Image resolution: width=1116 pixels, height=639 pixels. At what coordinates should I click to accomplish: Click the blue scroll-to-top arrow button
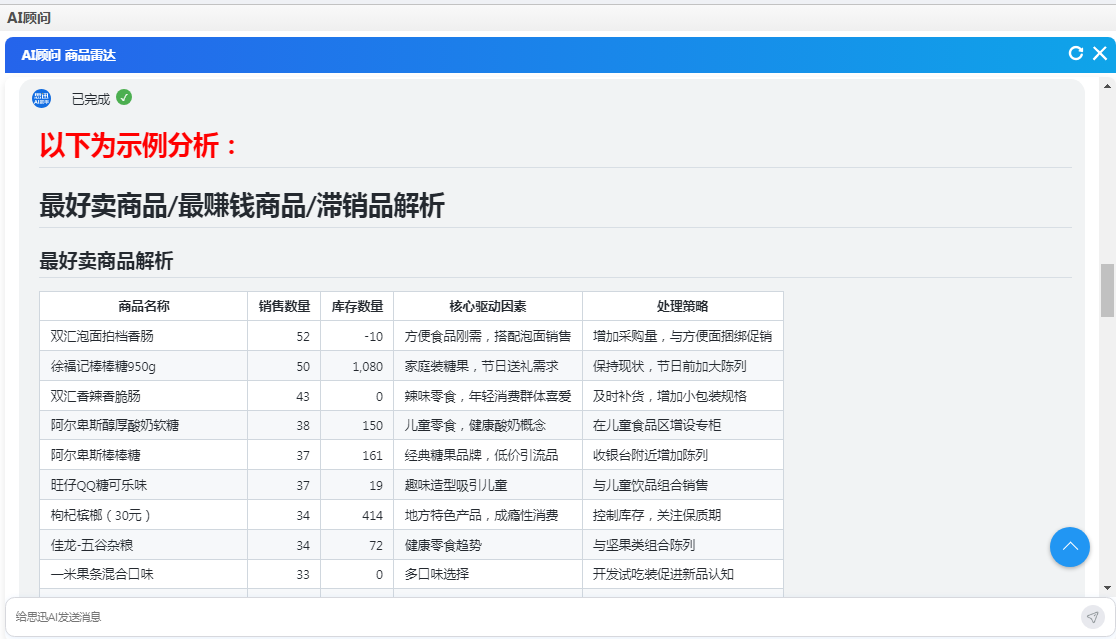[1069, 546]
